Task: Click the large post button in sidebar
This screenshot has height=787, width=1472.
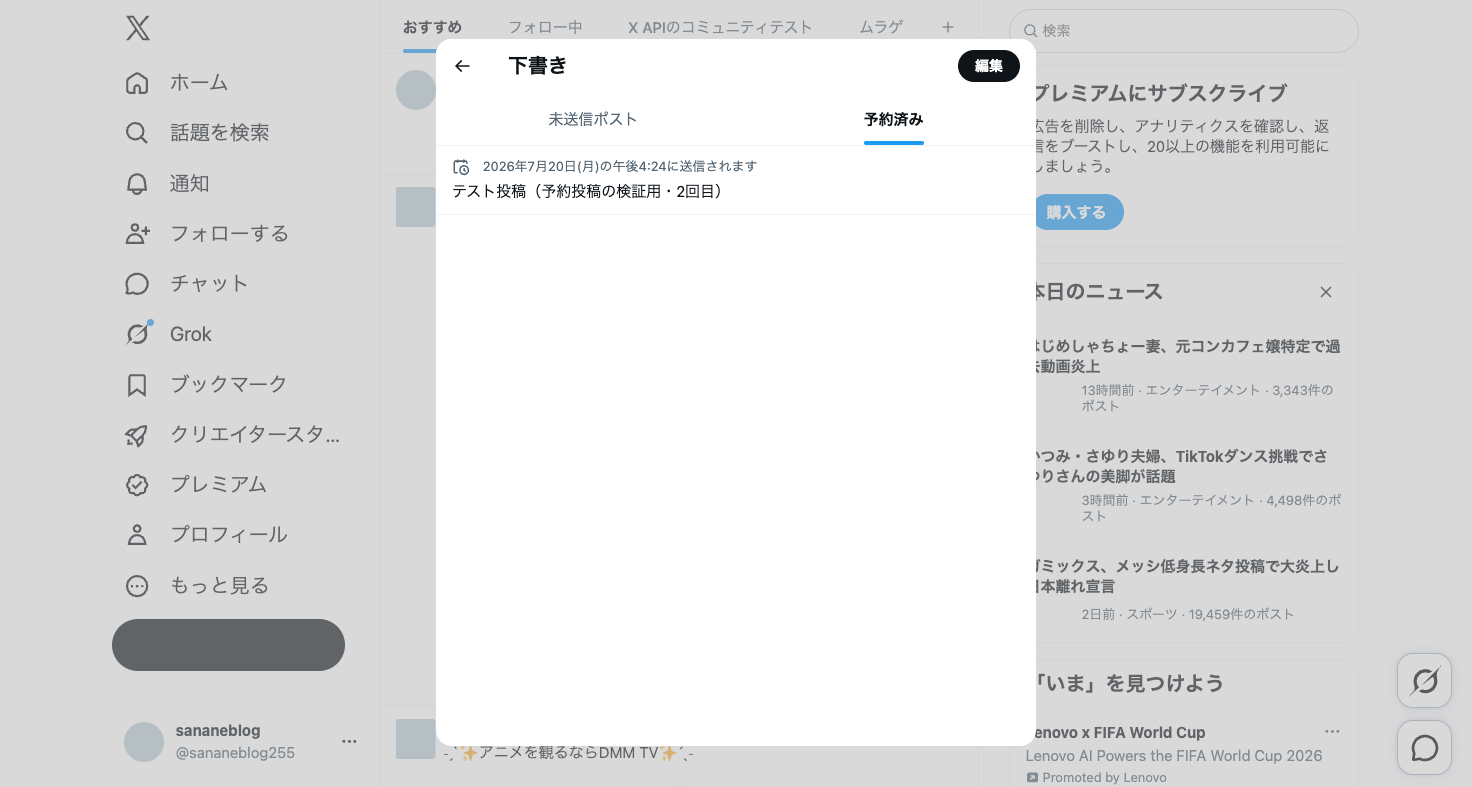Action: [228, 645]
